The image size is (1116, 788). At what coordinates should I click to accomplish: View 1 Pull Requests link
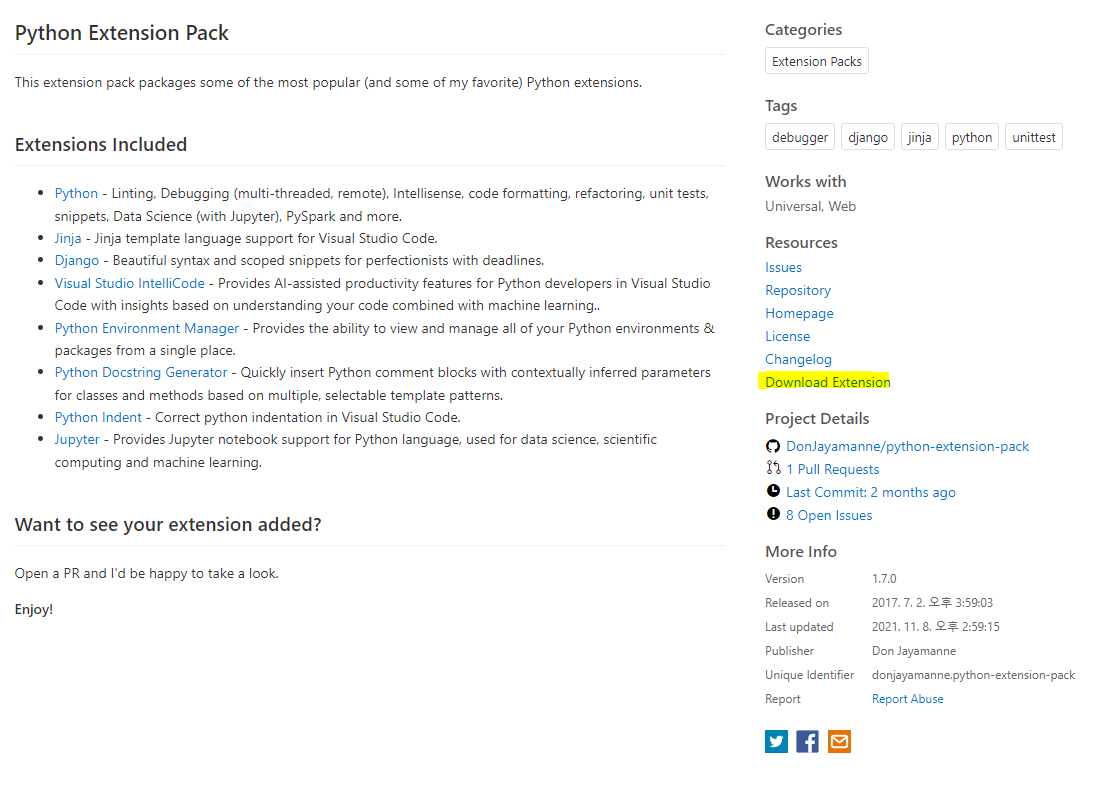[833, 469]
